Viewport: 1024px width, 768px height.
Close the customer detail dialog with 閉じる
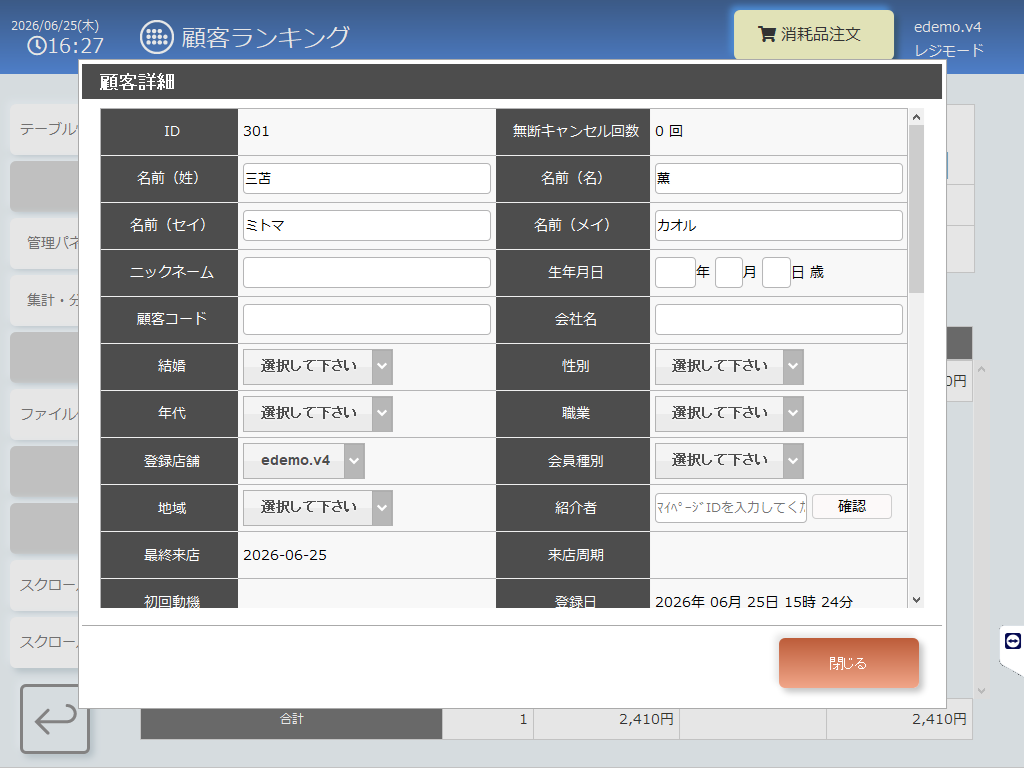(848, 663)
